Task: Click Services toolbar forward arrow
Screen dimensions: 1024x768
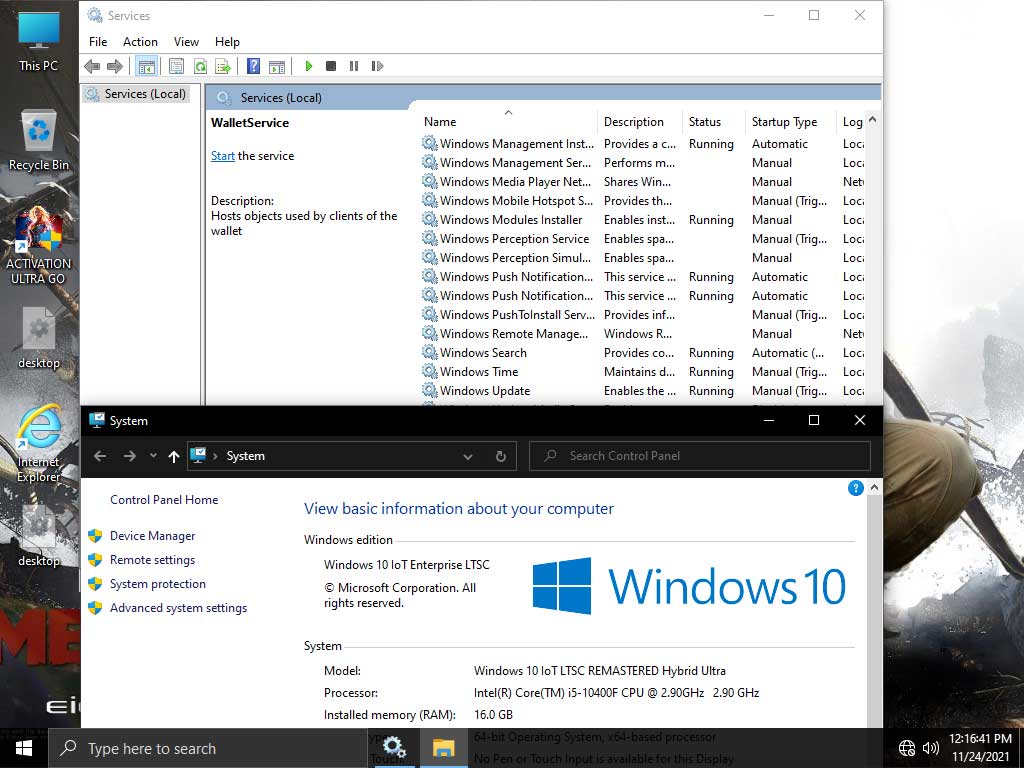Action: click(x=115, y=66)
